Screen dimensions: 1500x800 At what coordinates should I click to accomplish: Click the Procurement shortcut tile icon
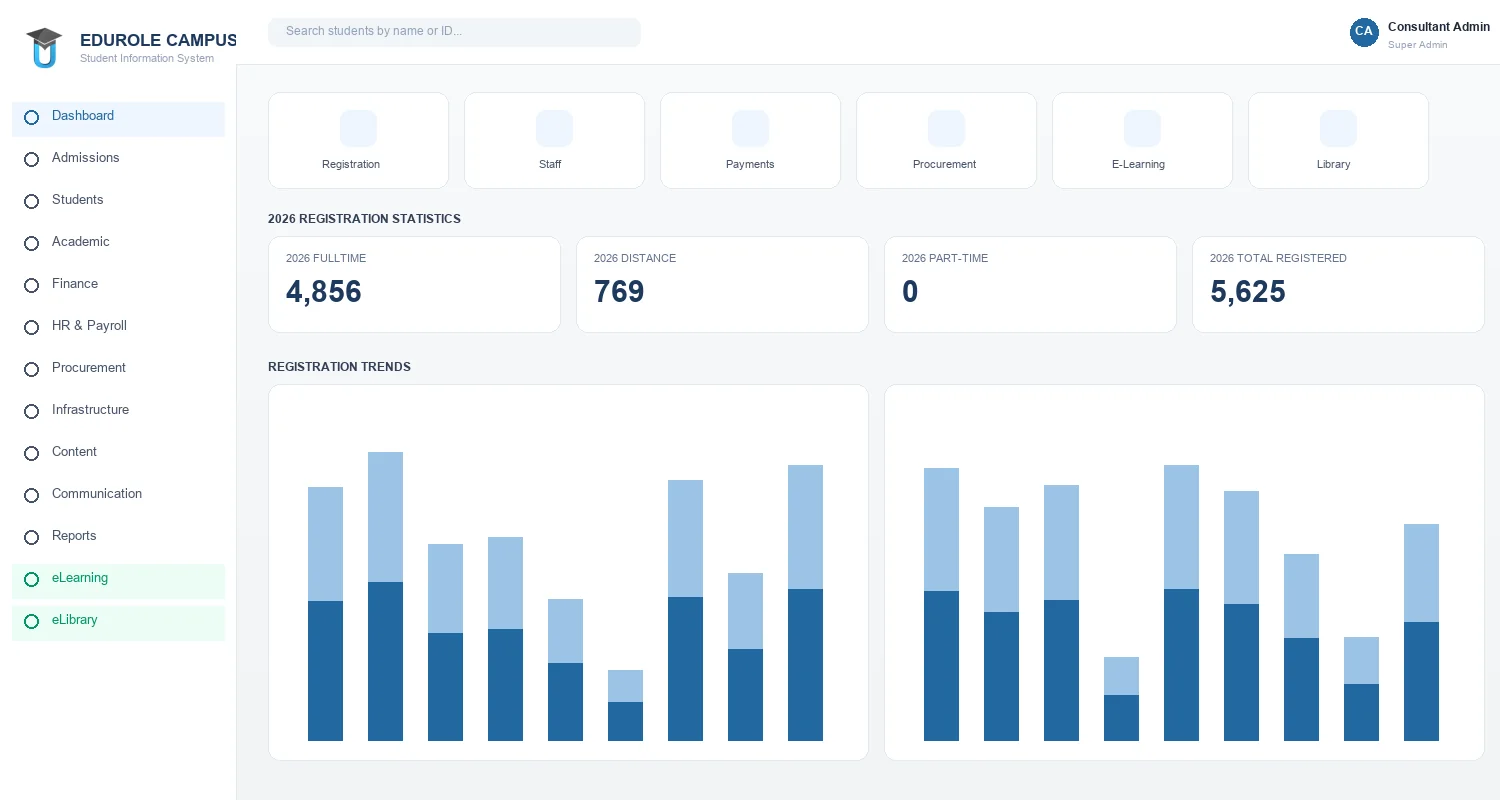[946, 128]
